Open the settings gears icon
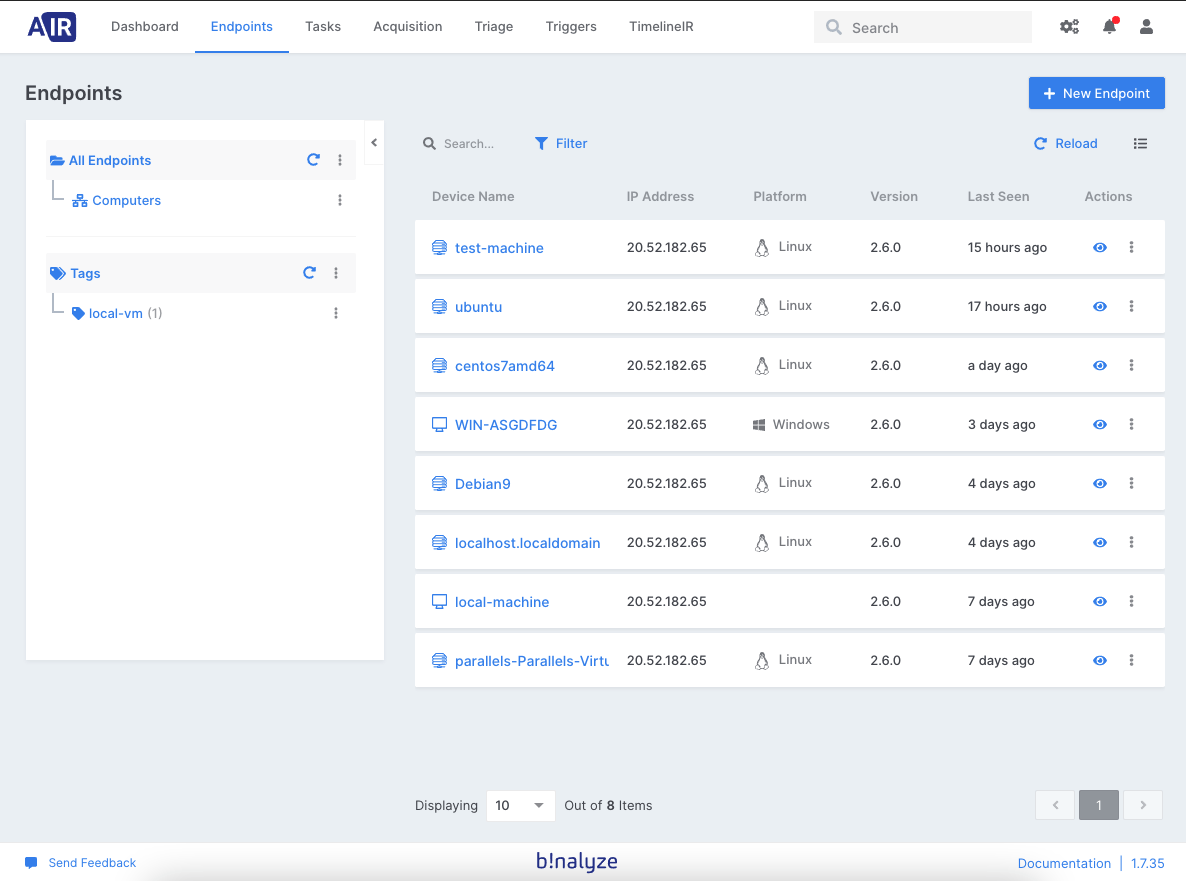Viewport: 1186px width, 881px height. point(1069,27)
